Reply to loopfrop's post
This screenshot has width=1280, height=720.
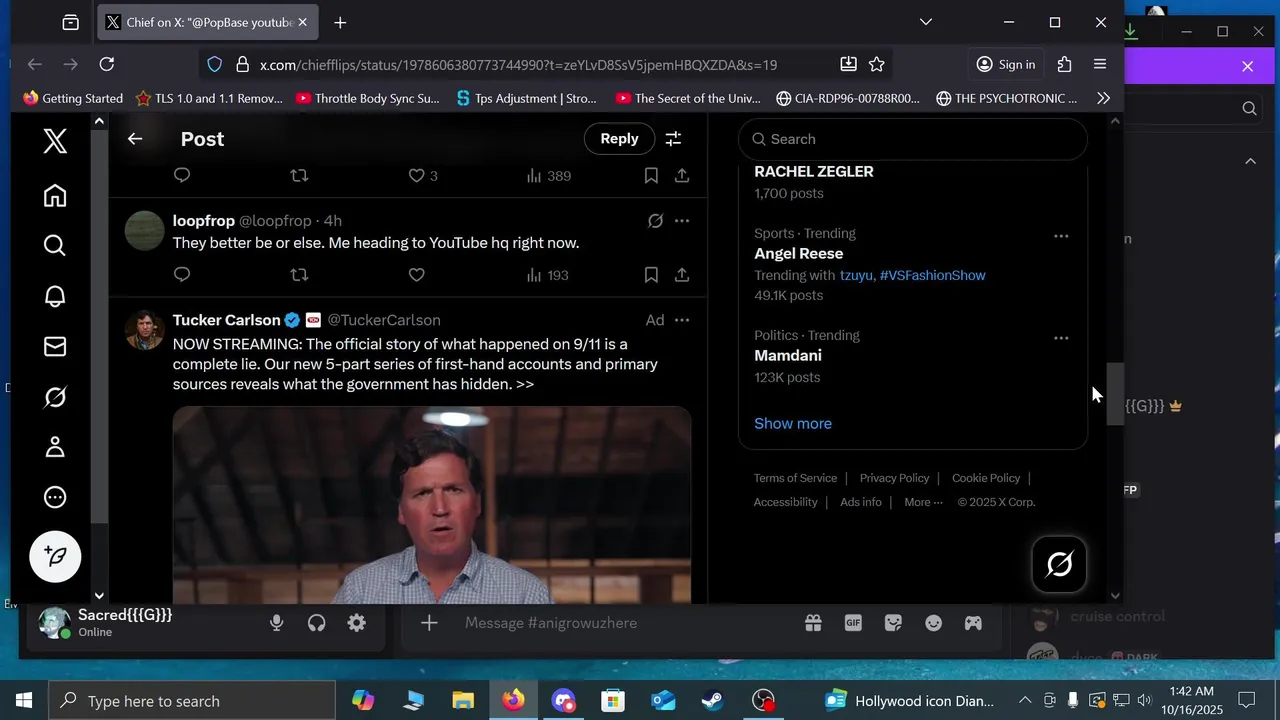pyautogui.click(x=182, y=275)
